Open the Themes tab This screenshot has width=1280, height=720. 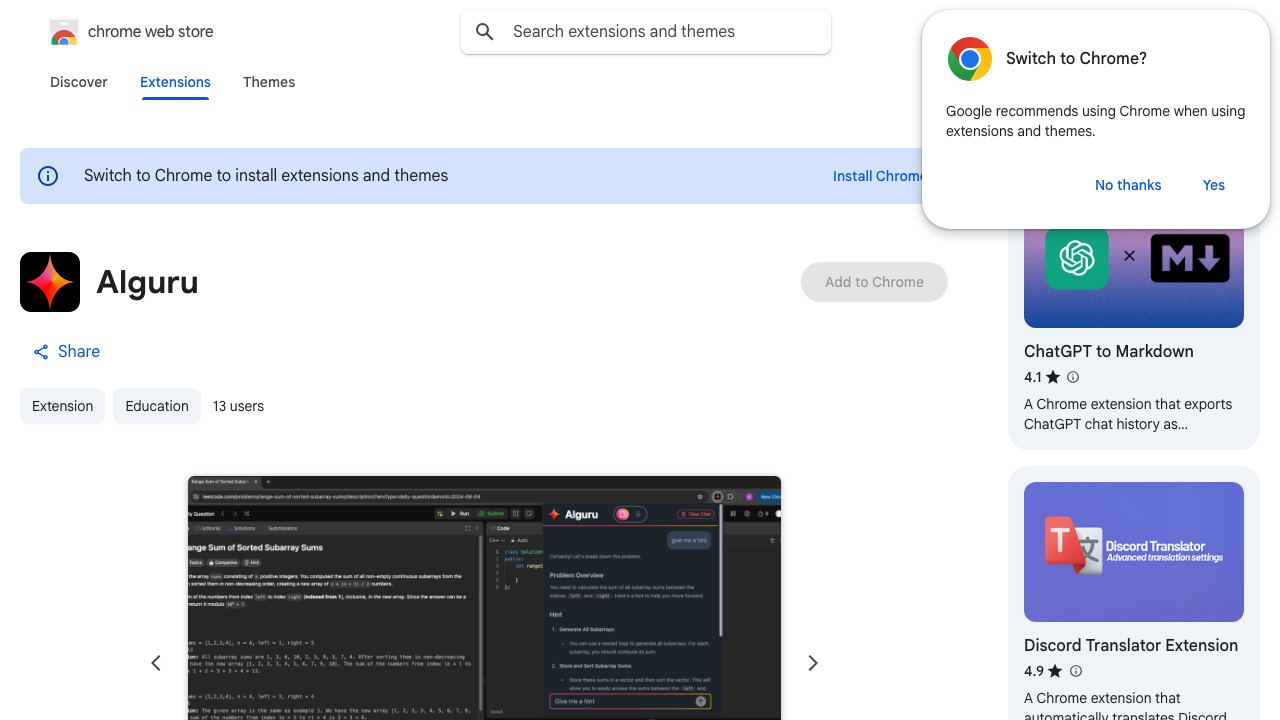click(269, 82)
